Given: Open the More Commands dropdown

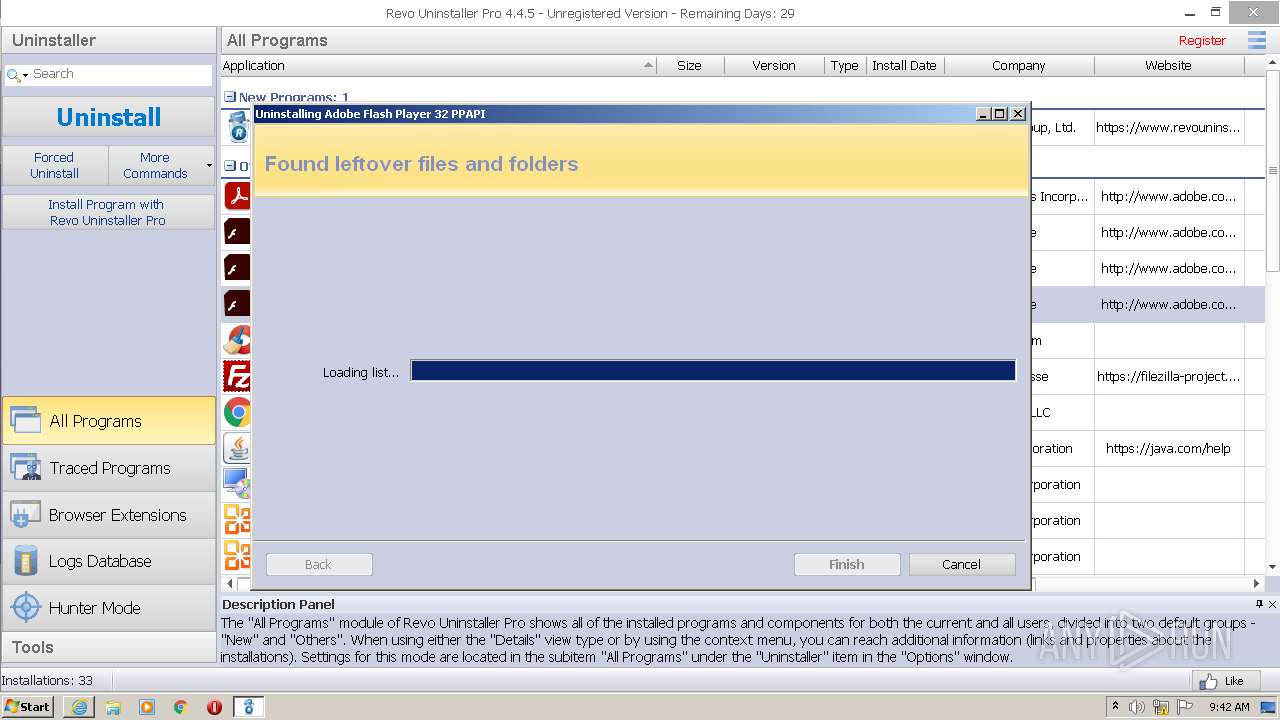Looking at the screenshot, I should [161, 165].
